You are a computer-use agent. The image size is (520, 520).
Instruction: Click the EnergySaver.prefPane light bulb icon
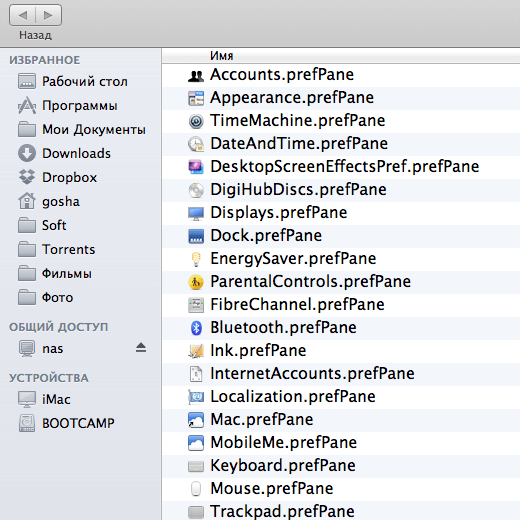pyautogui.click(x=196, y=259)
